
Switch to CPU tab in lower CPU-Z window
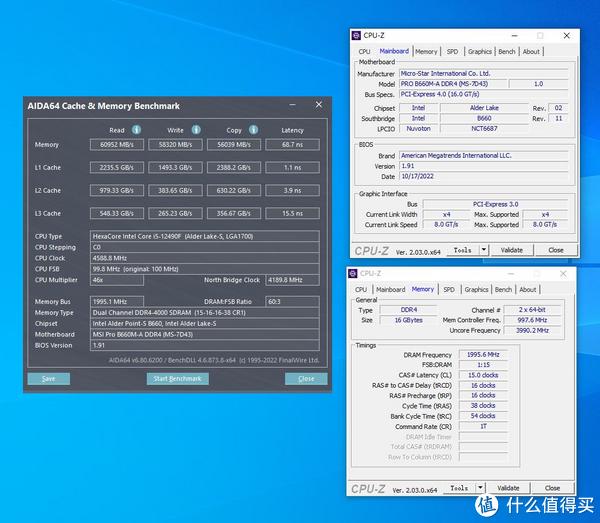(x=360, y=290)
